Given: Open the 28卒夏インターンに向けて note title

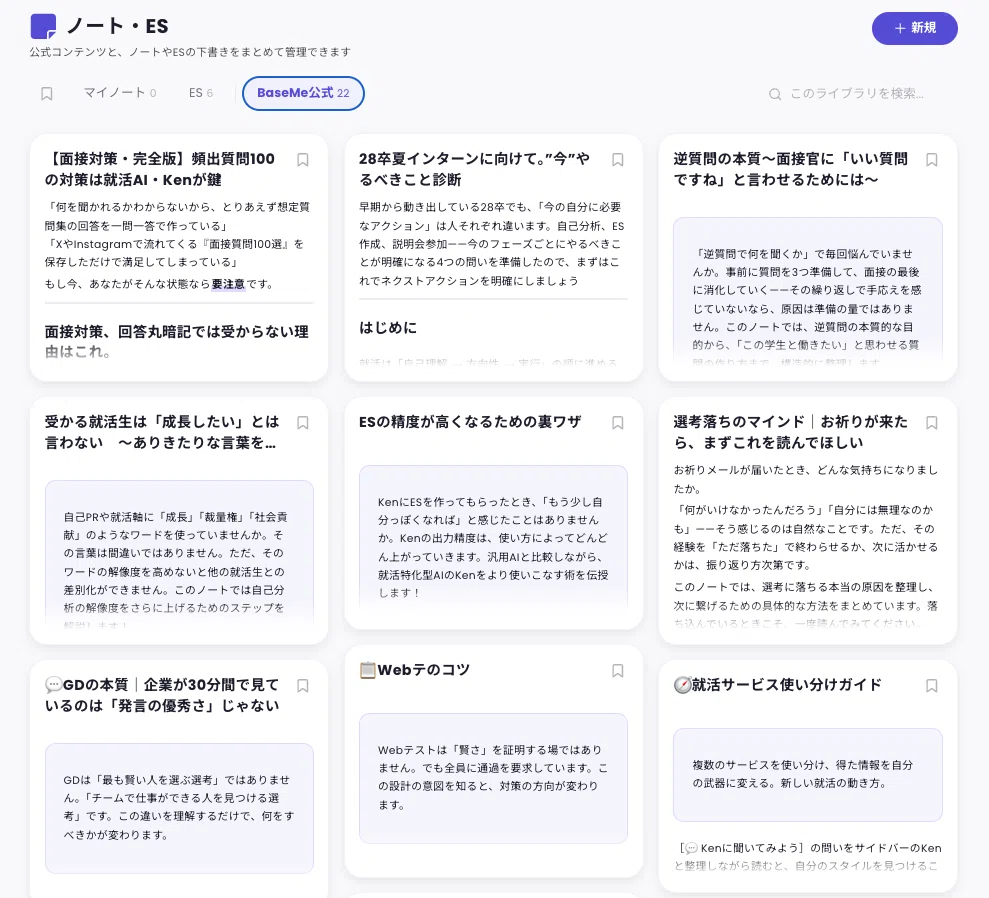Looking at the screenshot, I should (474, 169).
